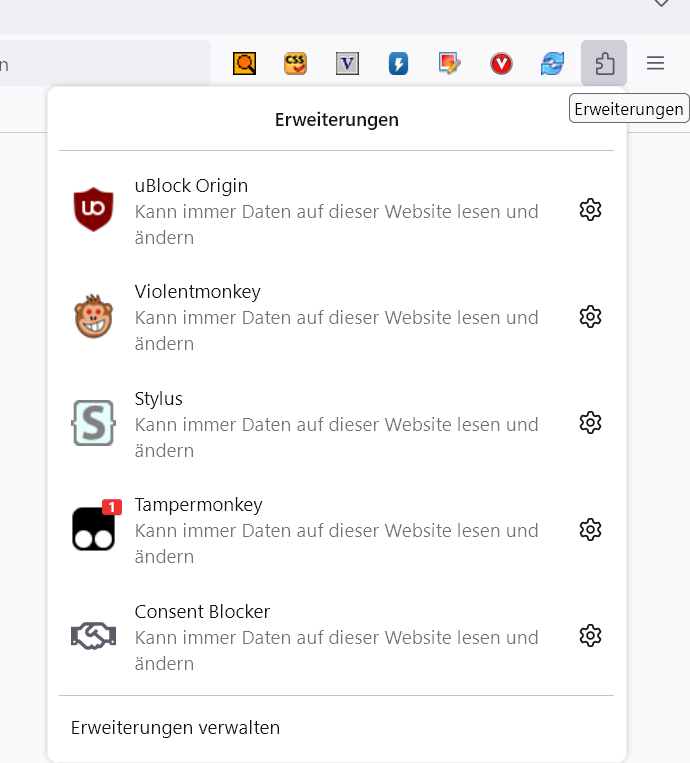The image size is (690, 763).
Task: Click the blue sync arrows toolbar icon
Action: click(552, 64)
